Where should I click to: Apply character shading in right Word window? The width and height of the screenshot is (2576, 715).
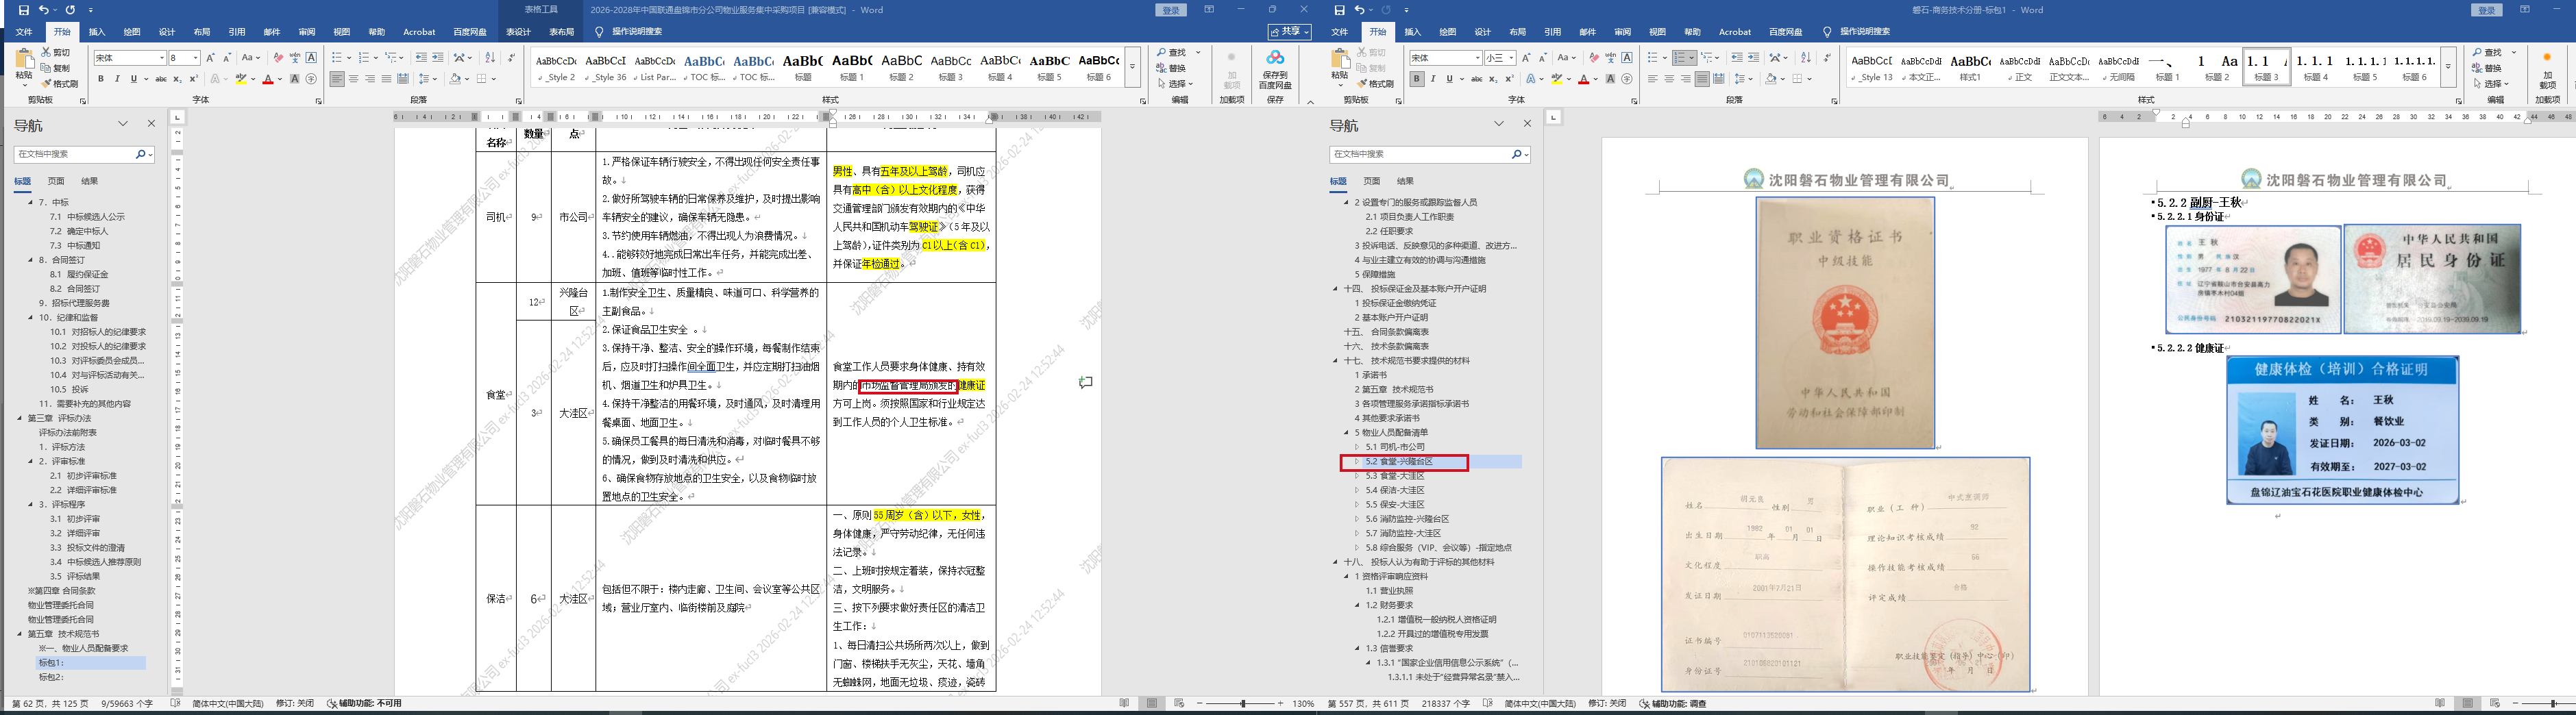point(1610,79)
